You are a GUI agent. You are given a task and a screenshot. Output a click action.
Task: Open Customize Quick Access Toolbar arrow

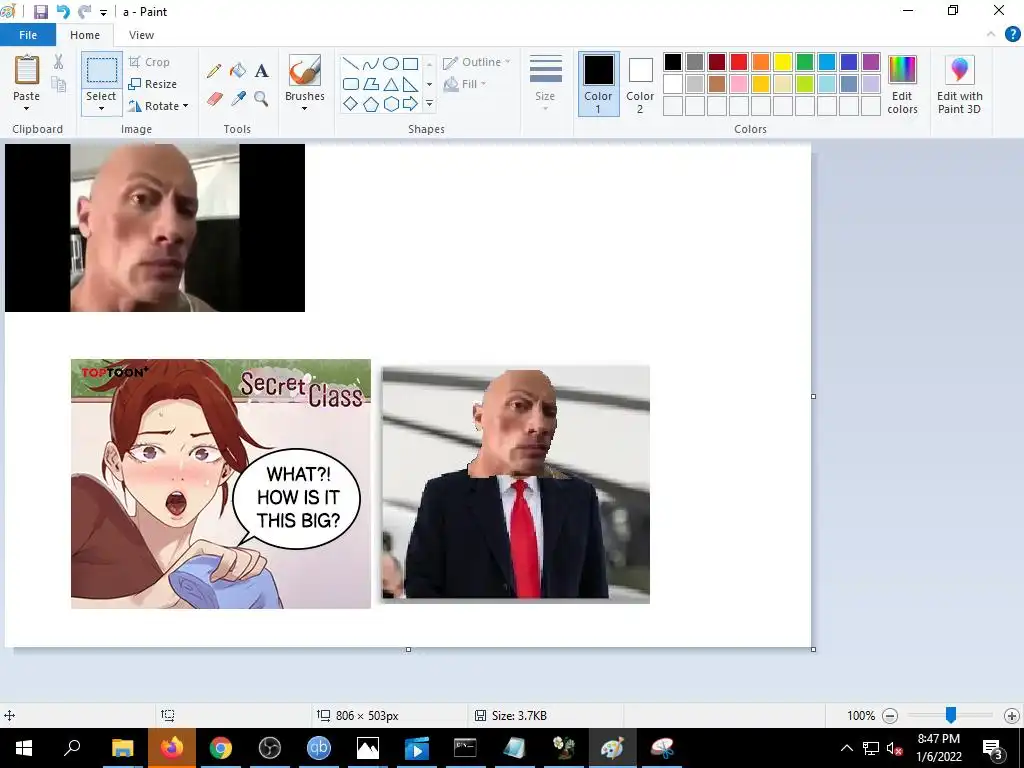[x=103, y=12]
